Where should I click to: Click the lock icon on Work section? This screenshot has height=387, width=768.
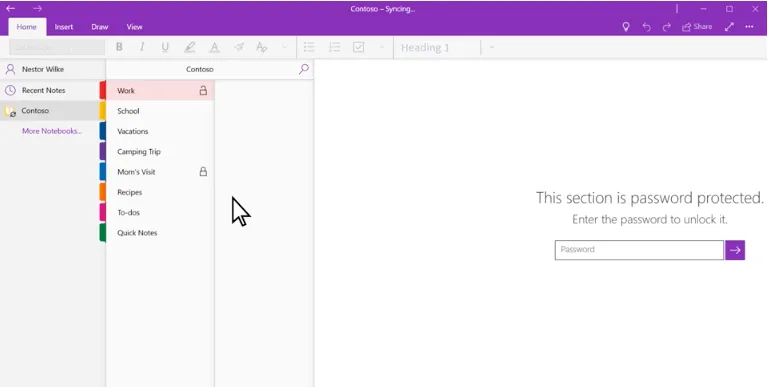coord(203,90)
